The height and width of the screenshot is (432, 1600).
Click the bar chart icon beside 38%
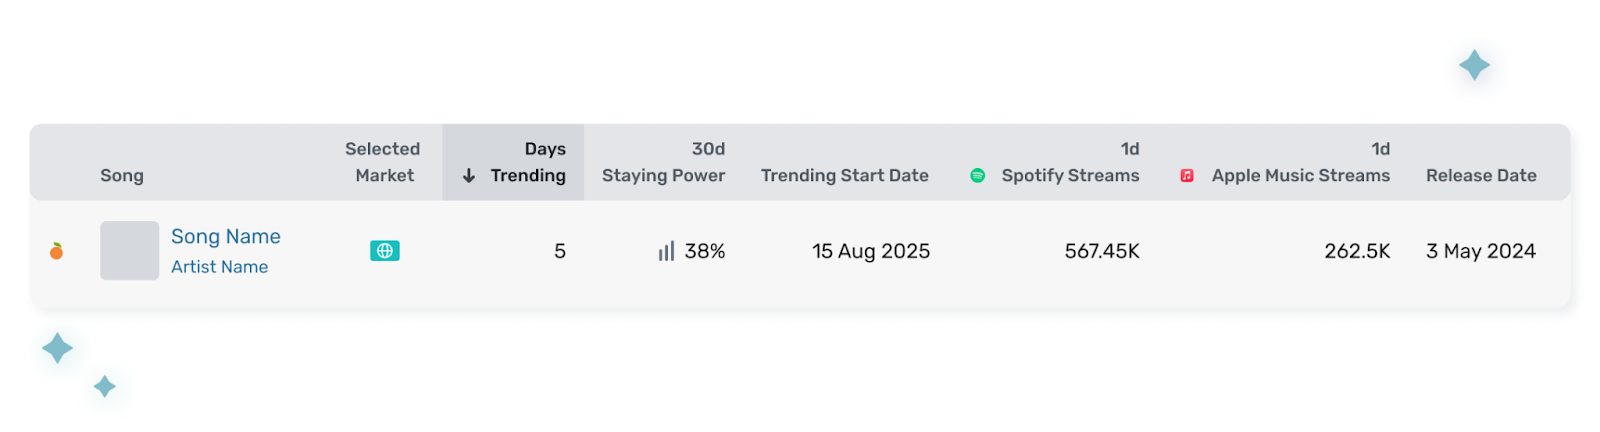pyautogui.click(x=666, y=251)
